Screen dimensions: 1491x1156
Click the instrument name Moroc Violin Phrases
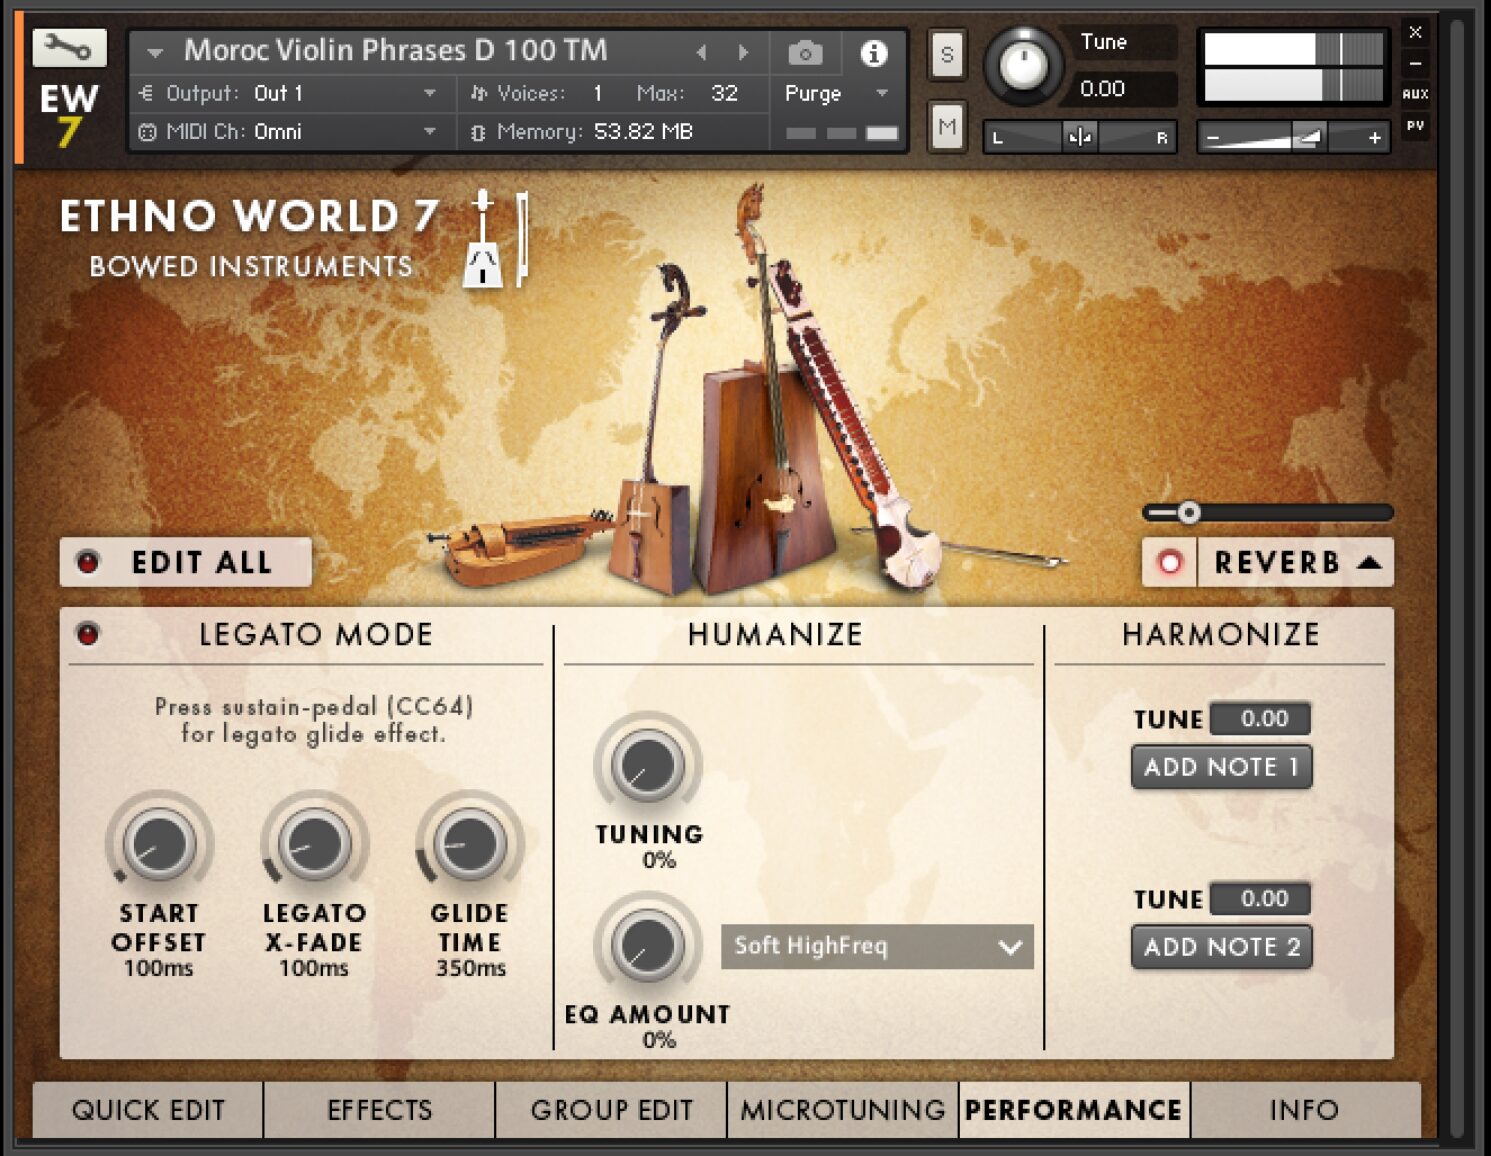click(x=395, y=50)
